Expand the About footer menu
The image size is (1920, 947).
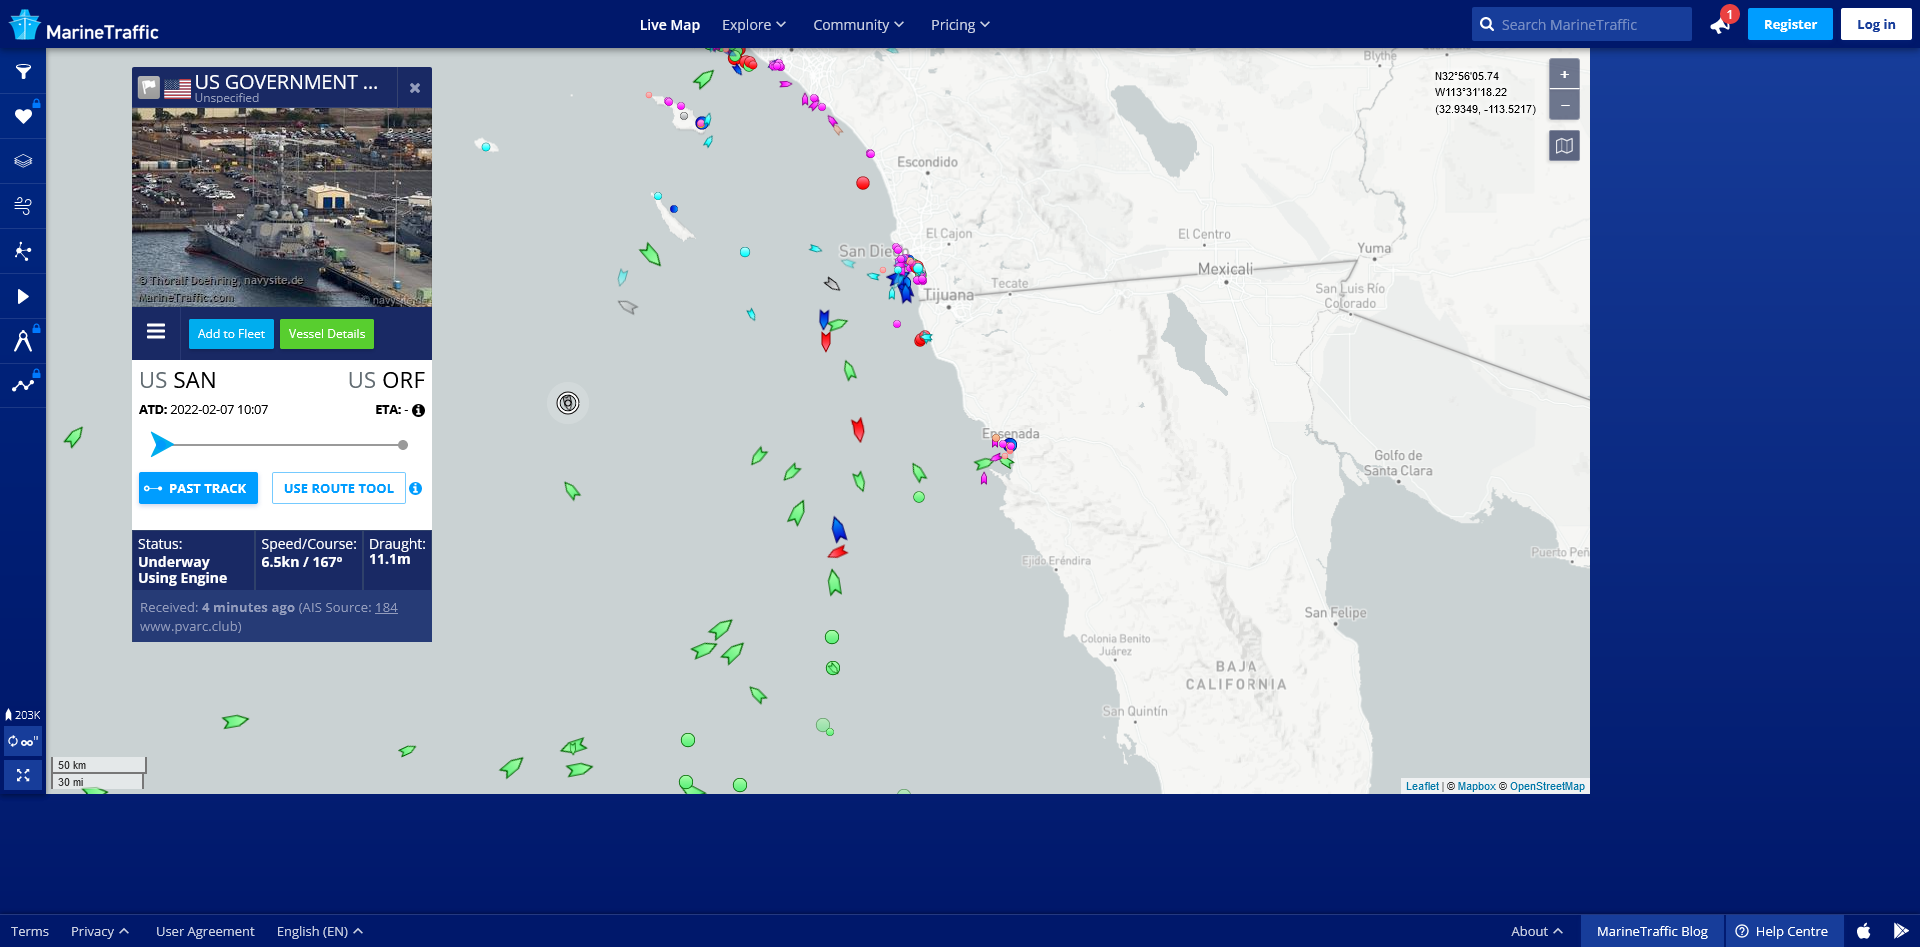[1536, 931]
